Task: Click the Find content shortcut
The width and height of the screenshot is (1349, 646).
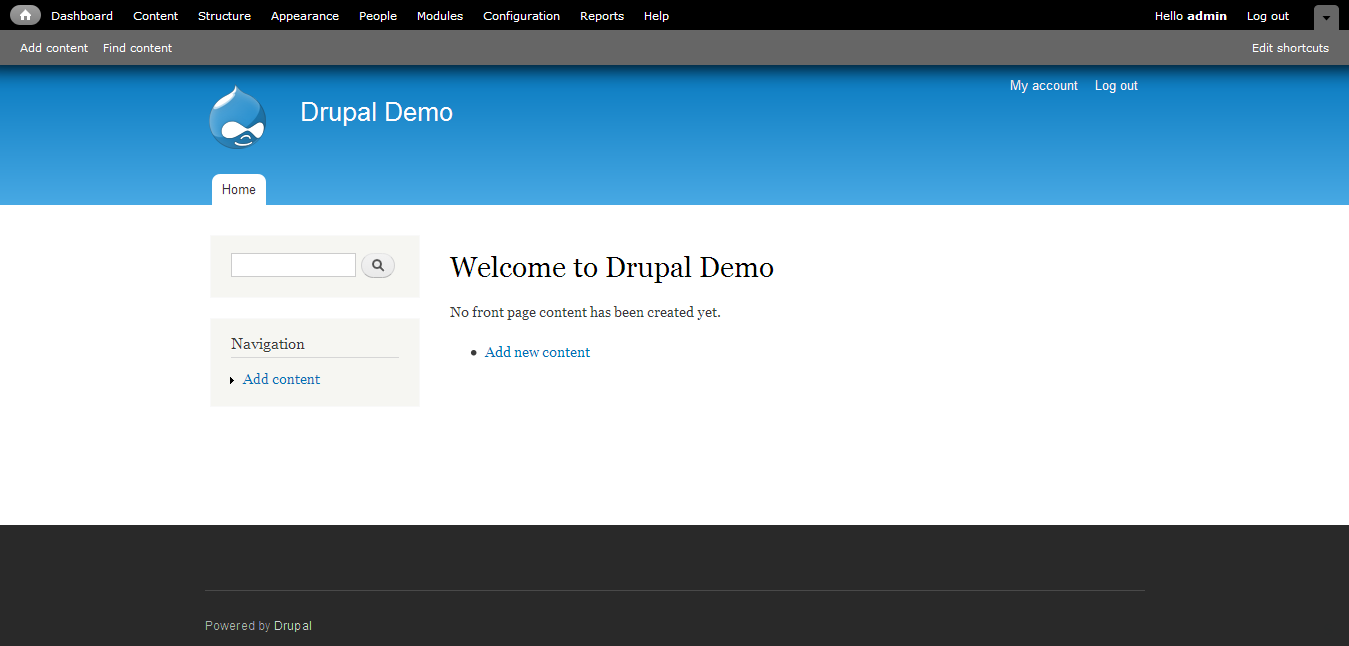Action: coord(138,48)
